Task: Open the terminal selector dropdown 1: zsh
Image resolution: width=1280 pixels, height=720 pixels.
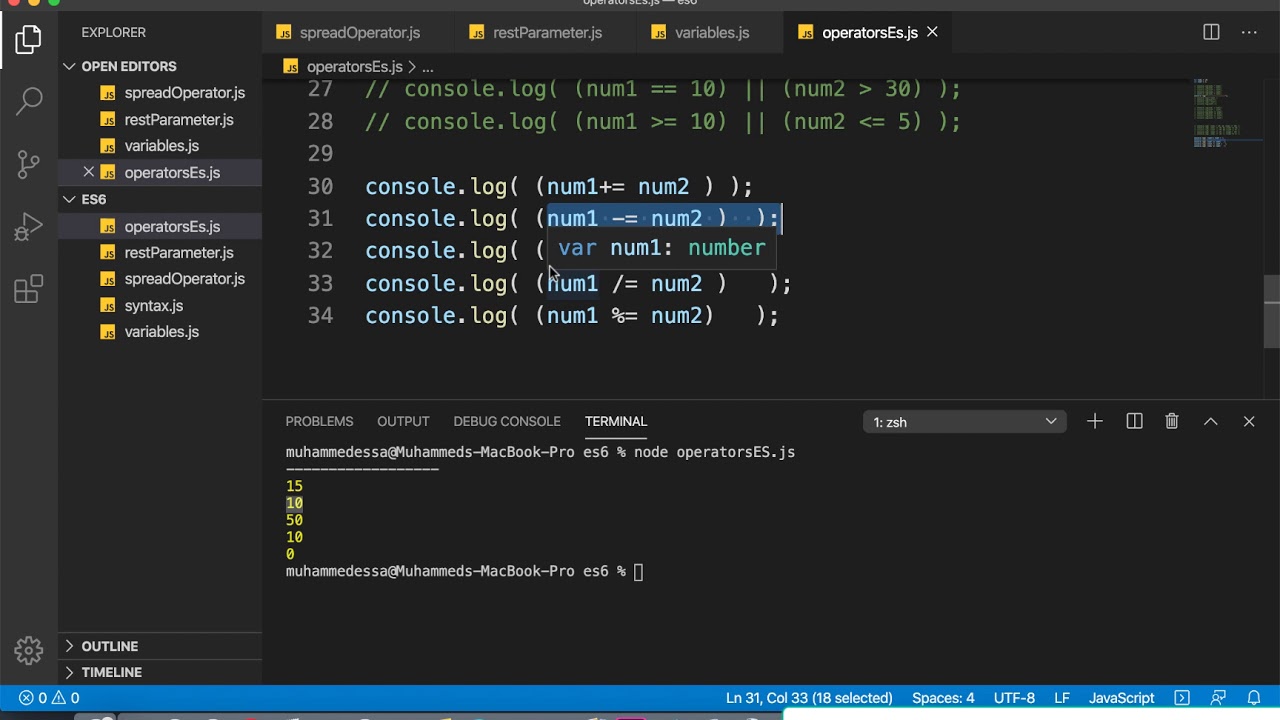Action: [x=964, y=422]
